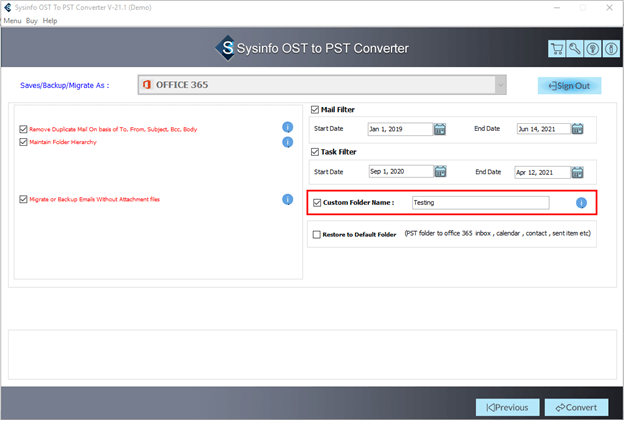Screen dimensions: 624x421
Task: Click the shopping cart buy icon
Action: coord(557,49)
